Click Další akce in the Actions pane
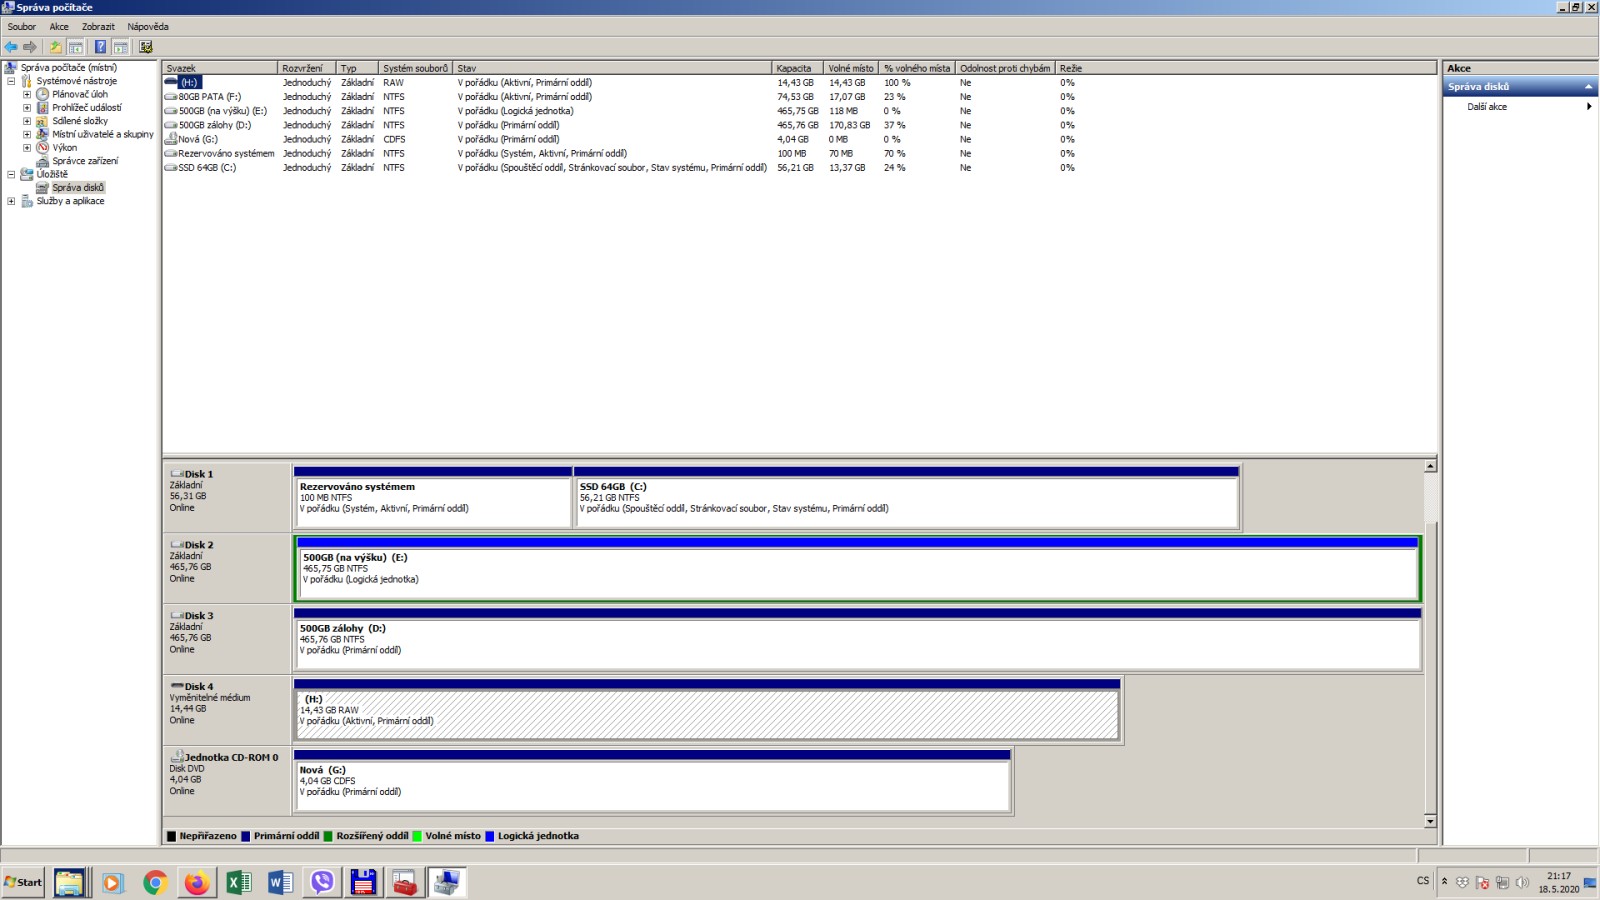The height and width of the screenshot is (900, 1600). click(x=1487, y=107)
